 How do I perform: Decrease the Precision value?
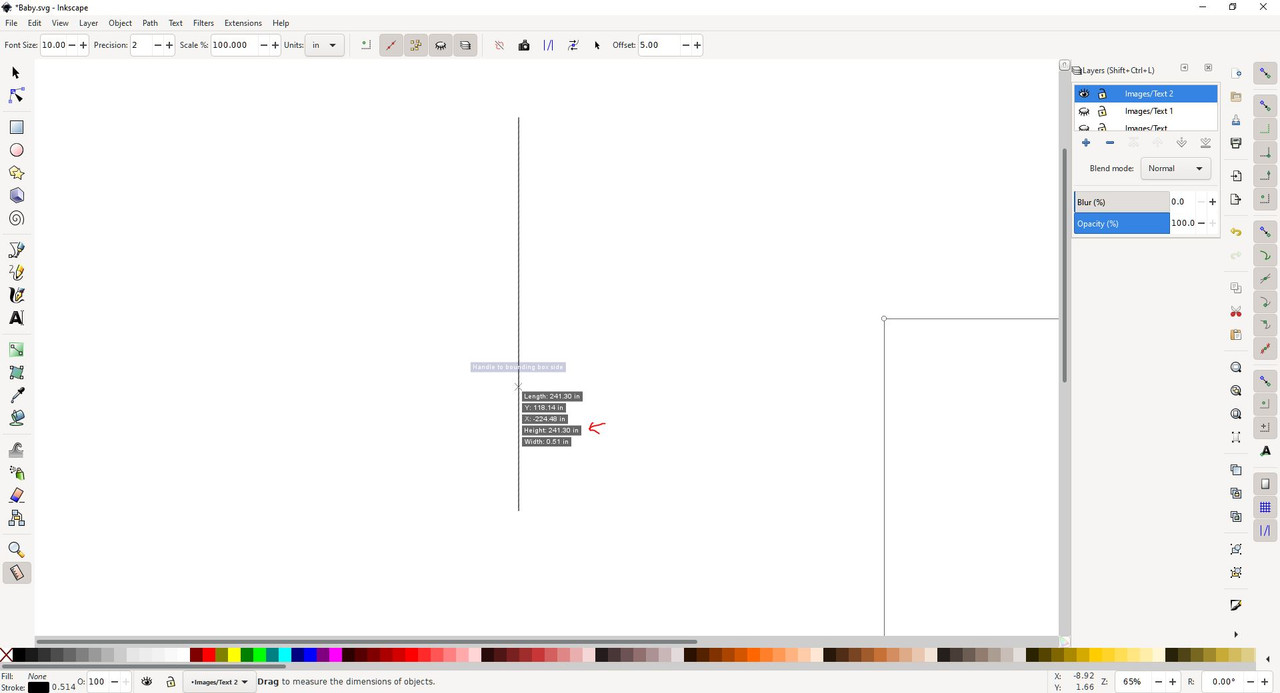click(158, 45)
